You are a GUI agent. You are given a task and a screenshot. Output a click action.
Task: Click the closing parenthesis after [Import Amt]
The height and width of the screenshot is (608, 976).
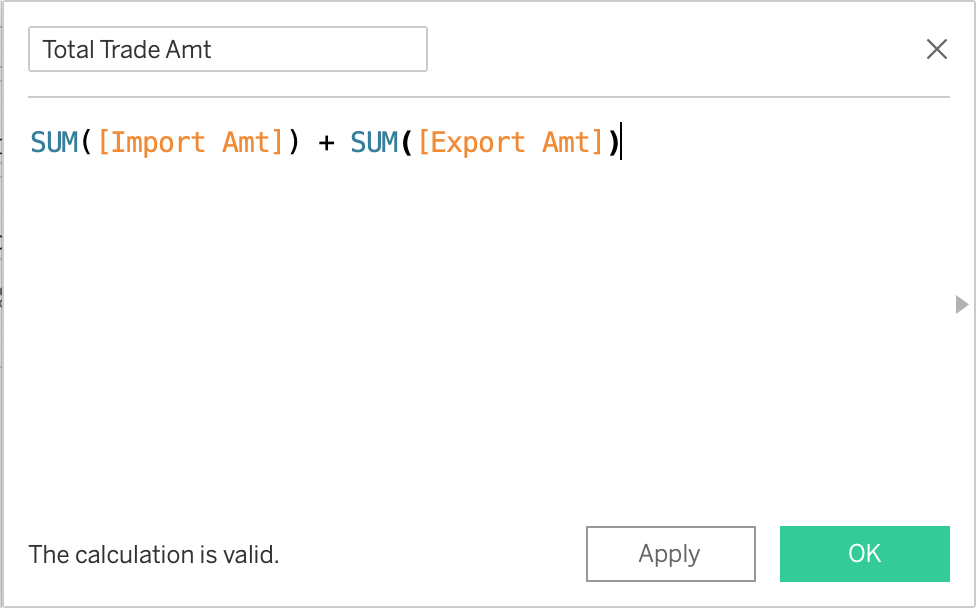[x=294, y=142]
